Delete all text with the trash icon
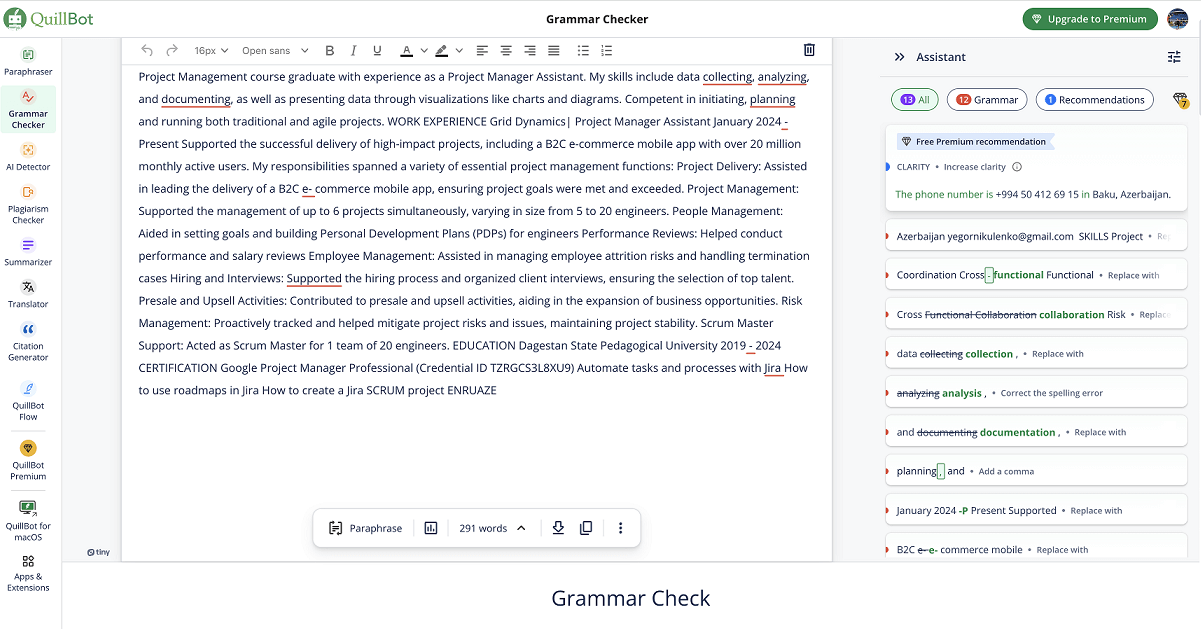1201x629 pixels. (x=809, y=50)
